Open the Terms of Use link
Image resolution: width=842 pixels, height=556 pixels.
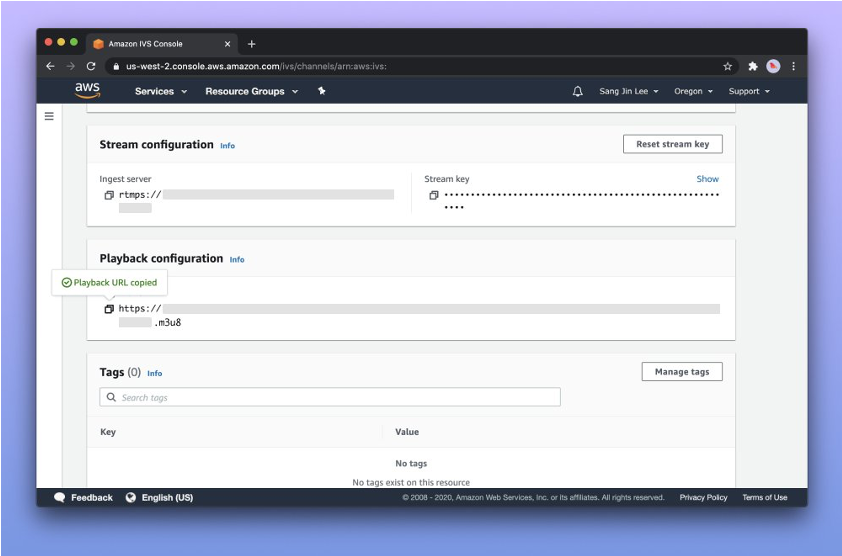click(x=765, y=497)
